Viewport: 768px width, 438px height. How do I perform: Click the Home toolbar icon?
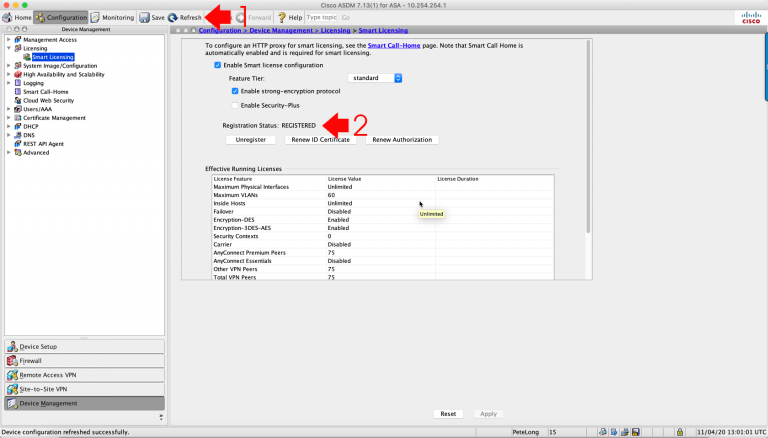click(x=7, y=18)
